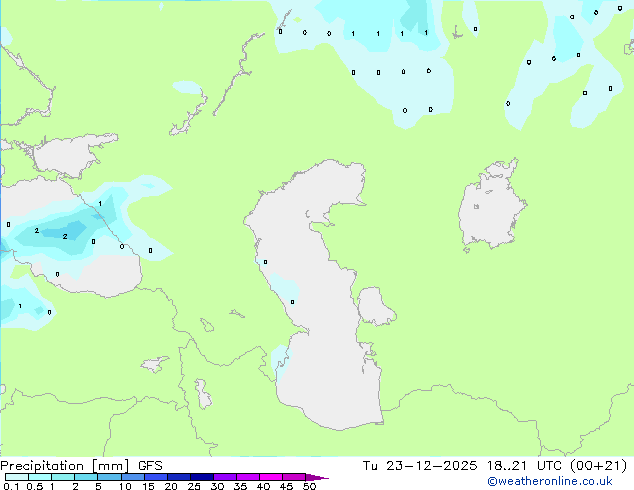The image size is (634, 490).
Task: Click the 15–20 mm legend swatch
Action: pyautogui.click(x=155, y=477)
